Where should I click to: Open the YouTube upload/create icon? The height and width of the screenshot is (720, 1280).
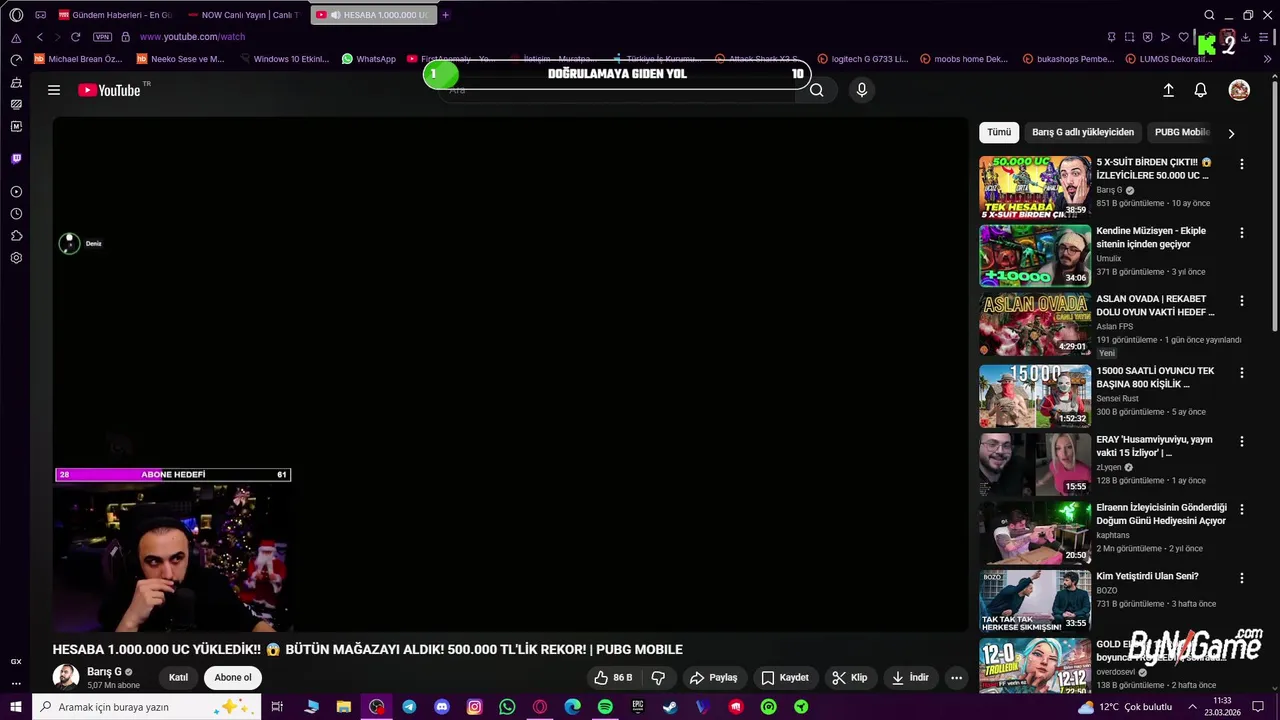pos(1168,90)
